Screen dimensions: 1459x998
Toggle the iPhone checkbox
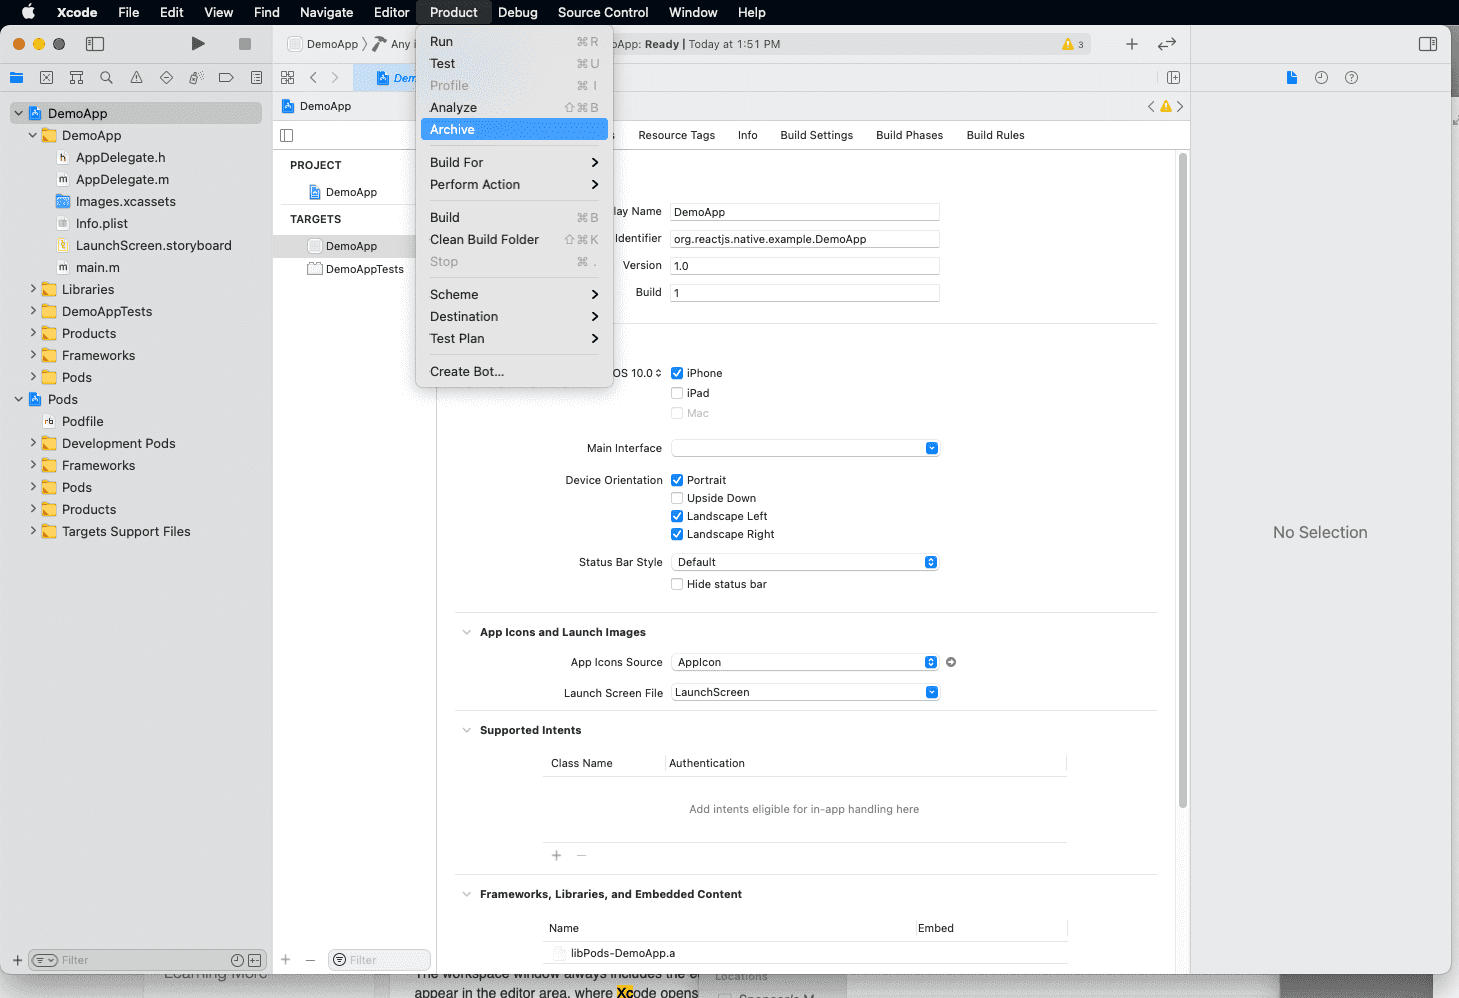(x=677, y=373)
